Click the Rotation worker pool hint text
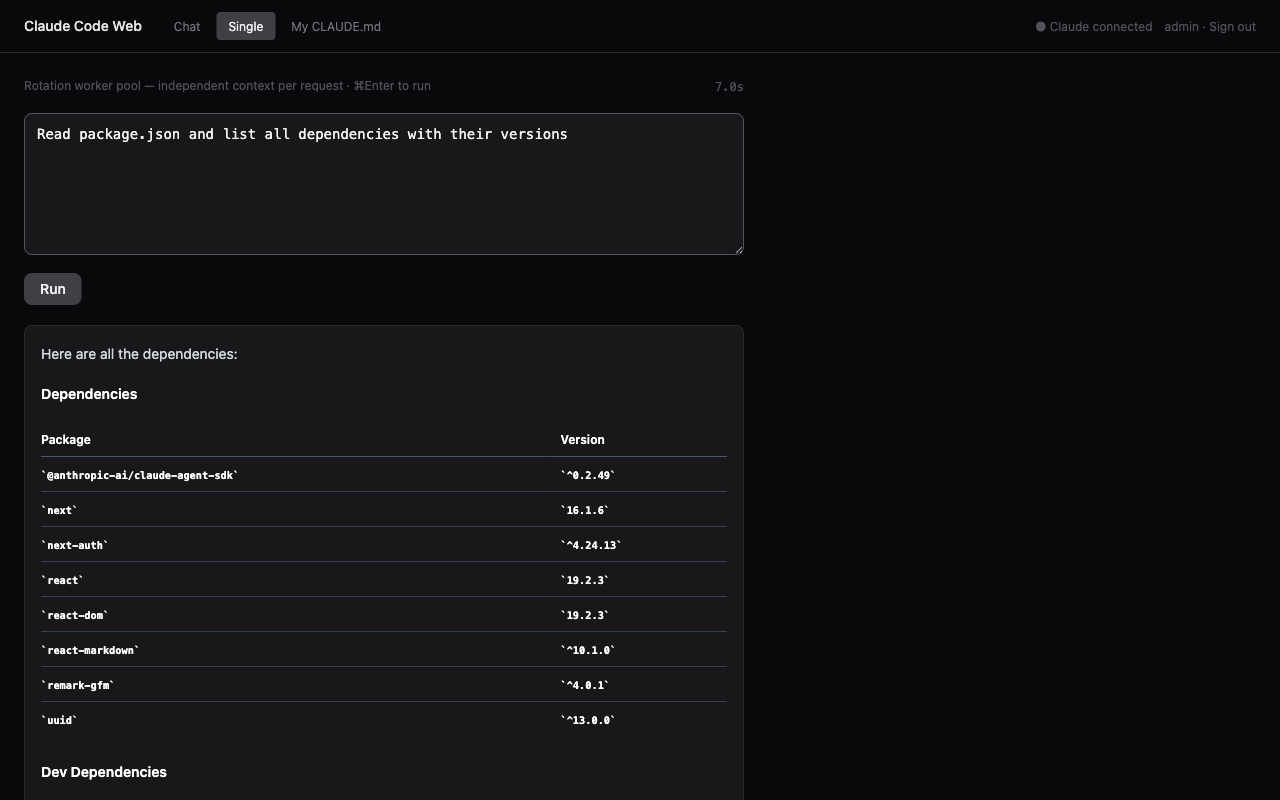The height and width of the screenshot is (800, 1280). 227,86
